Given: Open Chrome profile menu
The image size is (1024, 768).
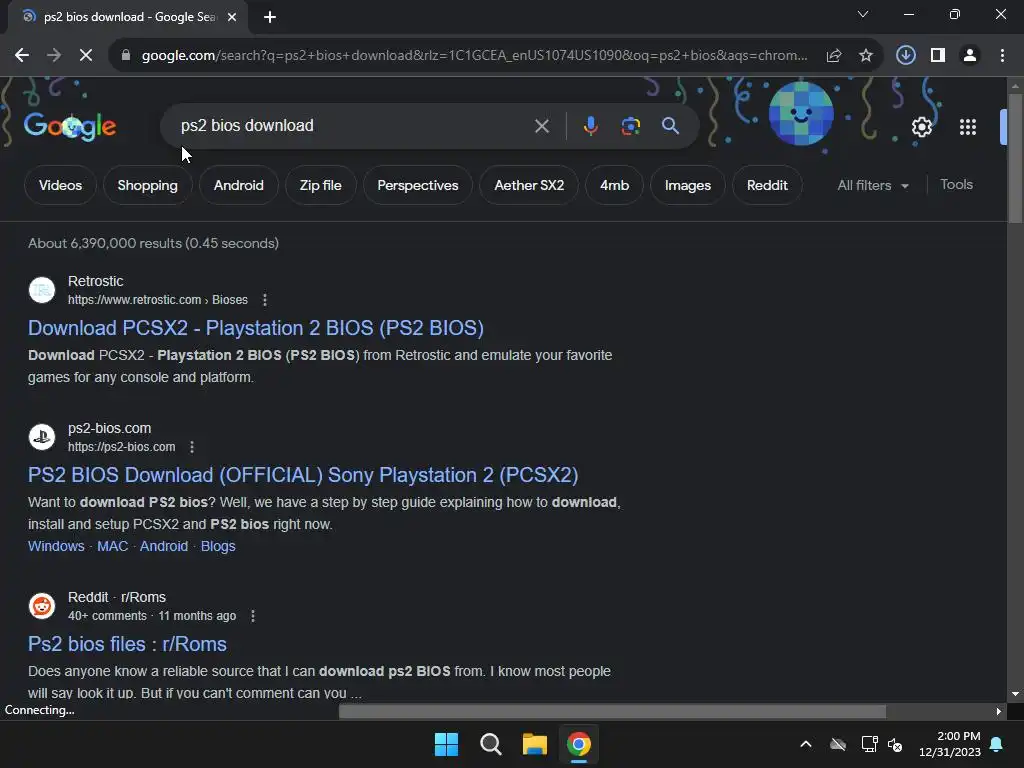Looking at the screenshot, I should click(x=970, y=56).
